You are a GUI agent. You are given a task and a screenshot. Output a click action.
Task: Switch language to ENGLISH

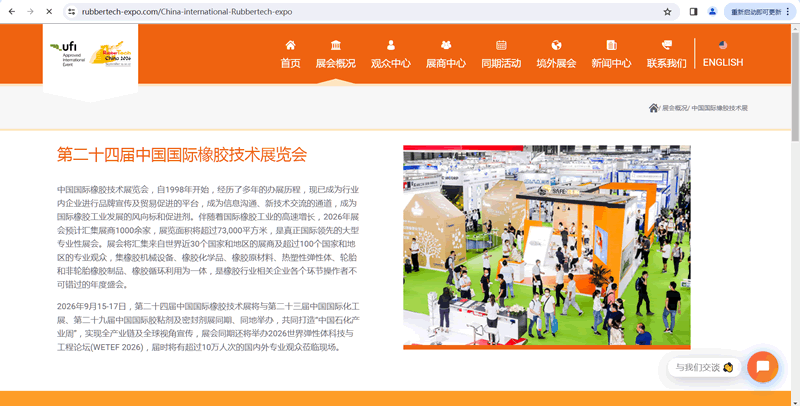(x=723, y=62)
